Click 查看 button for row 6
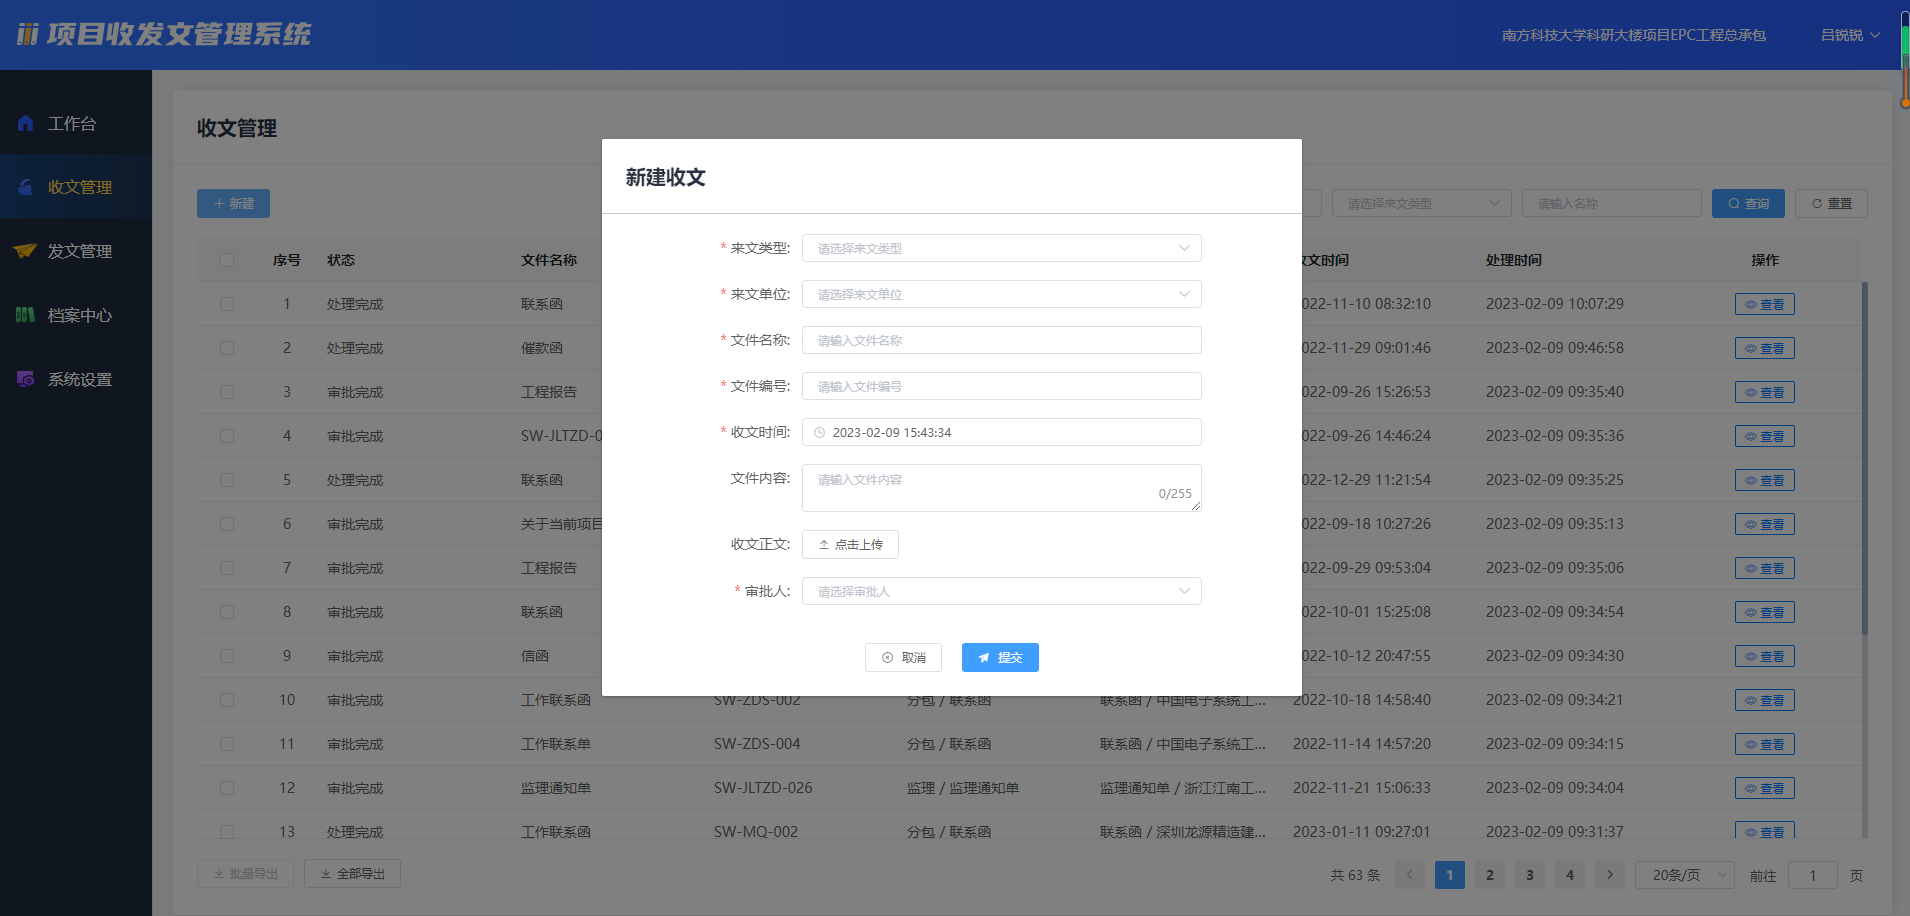The image size is (1910, 916). [1765, 524]
